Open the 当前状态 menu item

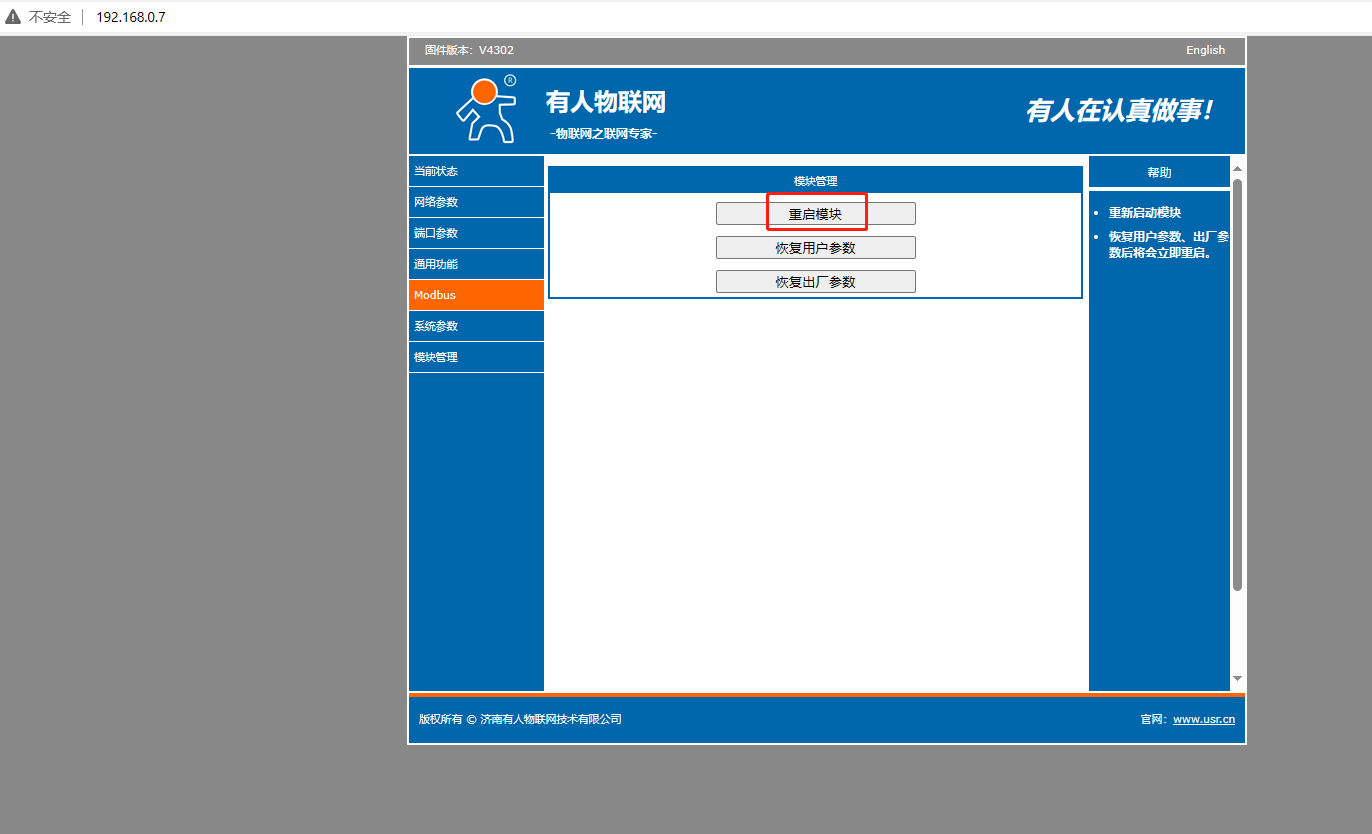pyautogui.click(x=476, y=171)
